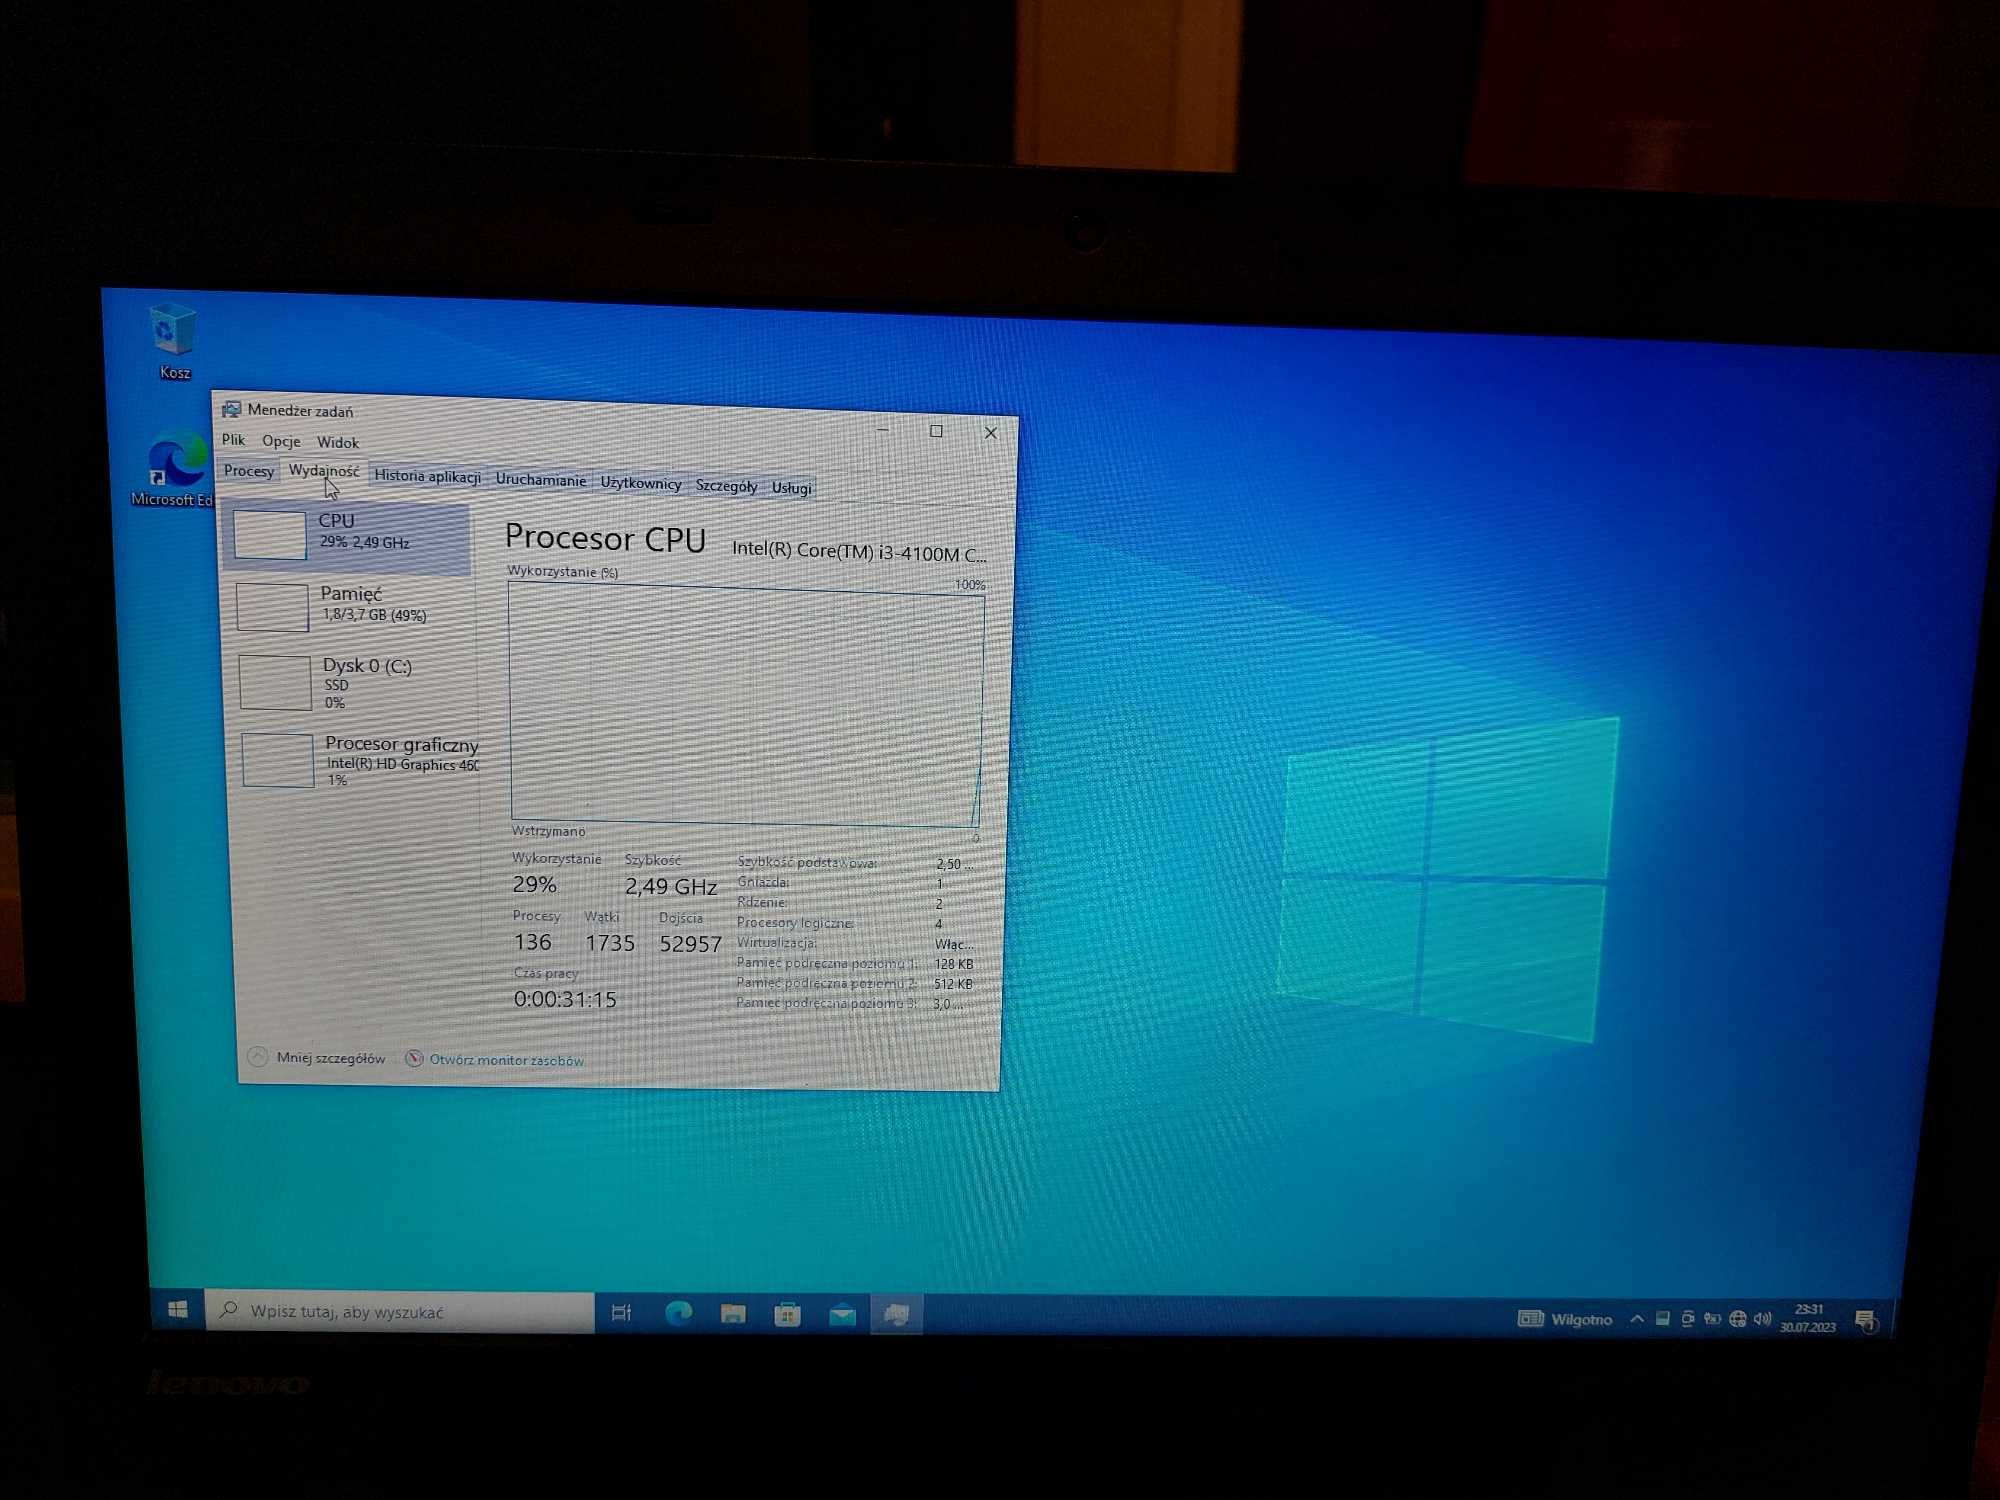This screenshot has height=1500, width=2000.
Task: Click the Procesory logiczne label
Action: 794,922
